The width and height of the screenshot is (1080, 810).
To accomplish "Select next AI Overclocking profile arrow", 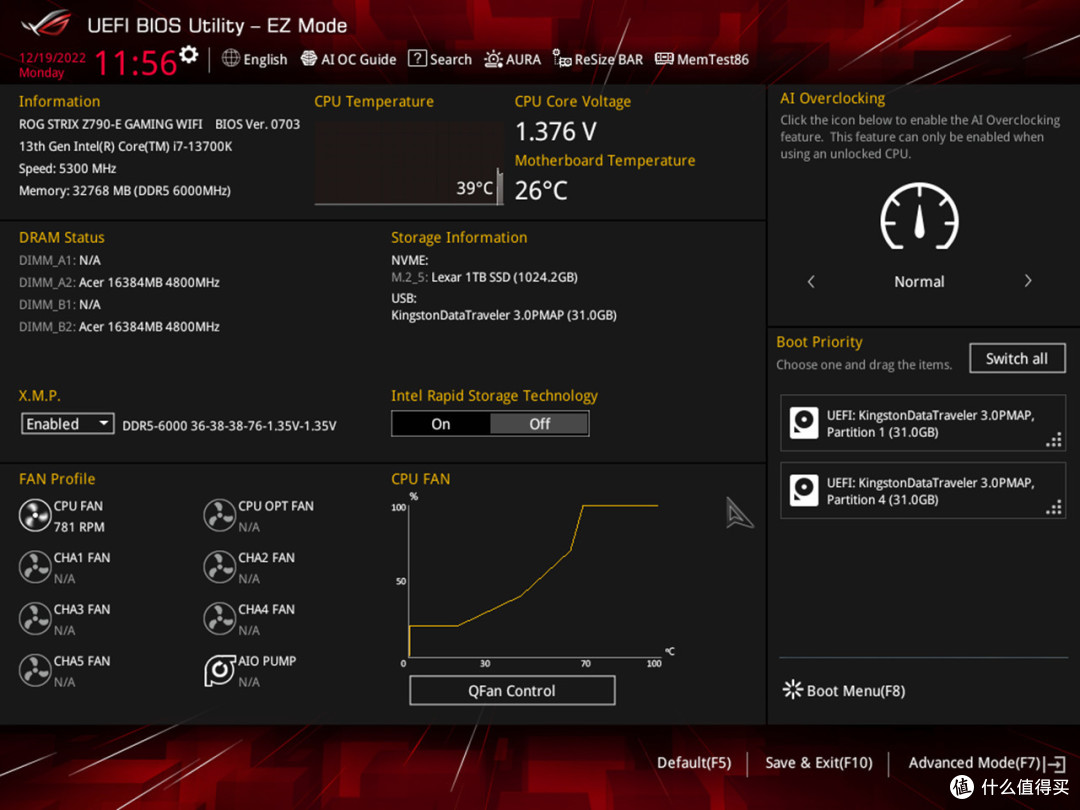I will coord(1028,281).
